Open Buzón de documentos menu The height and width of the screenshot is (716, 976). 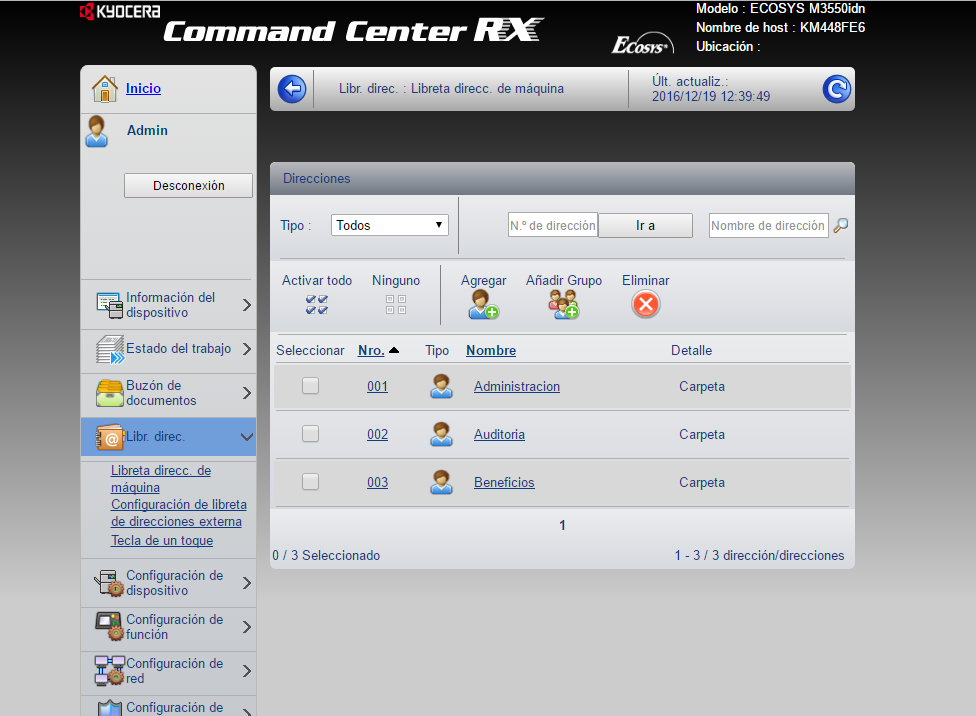[168, 393]
